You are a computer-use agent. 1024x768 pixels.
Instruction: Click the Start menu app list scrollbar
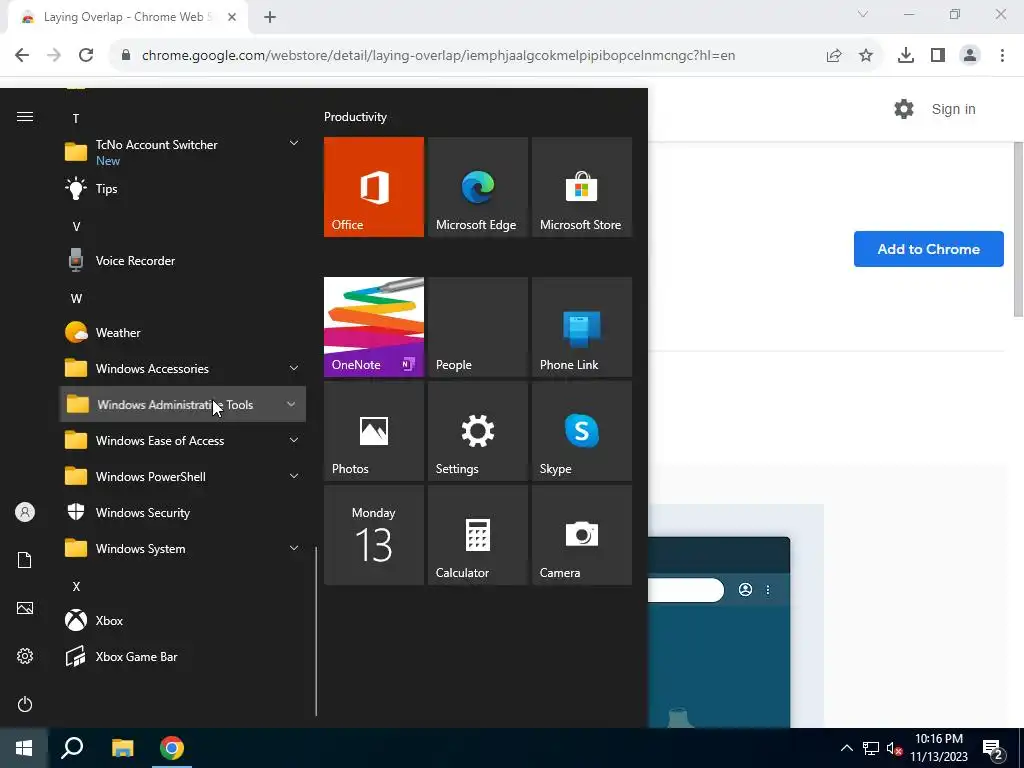coord(316,632)
